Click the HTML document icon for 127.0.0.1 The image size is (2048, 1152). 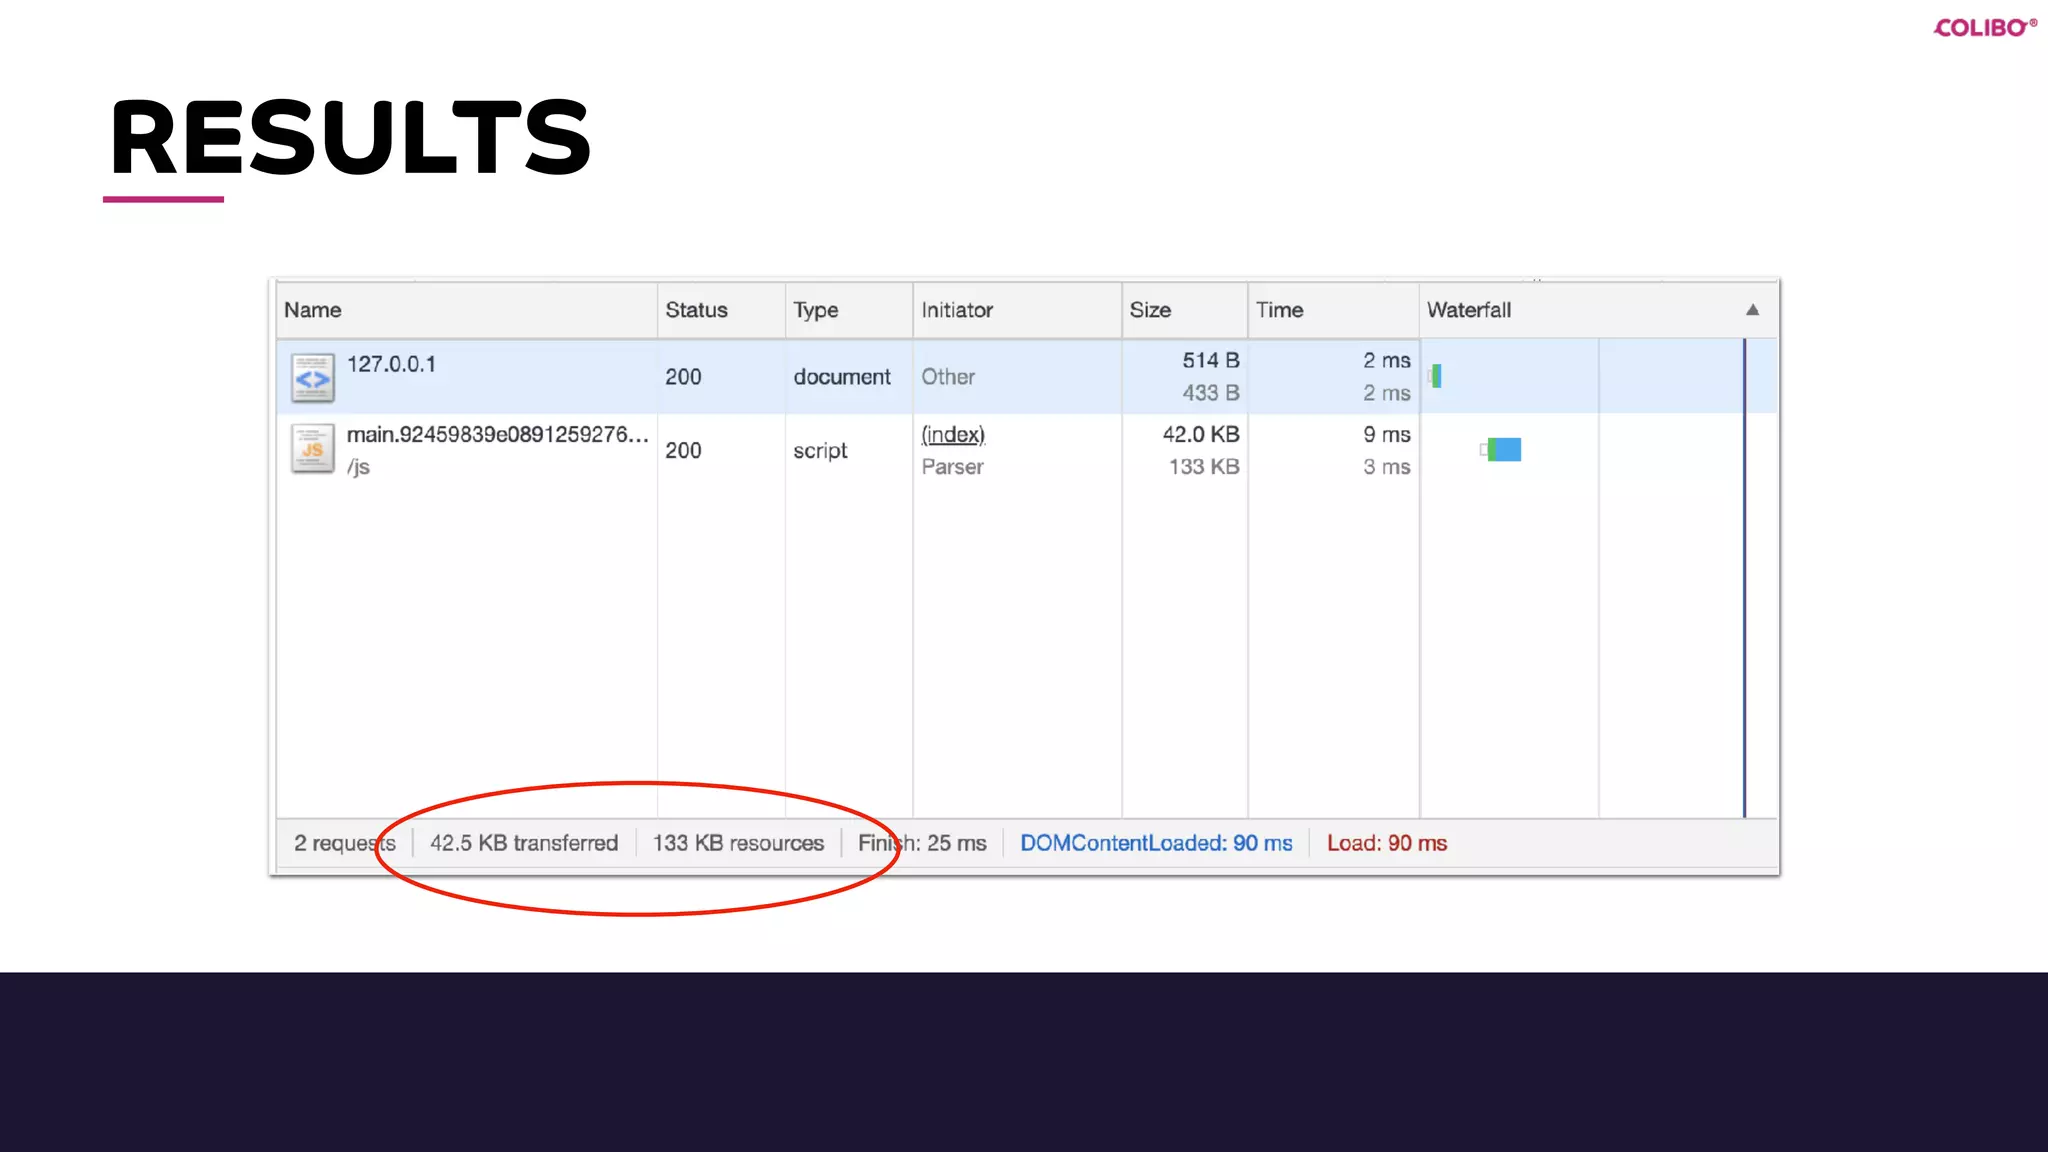[x=312, y=378]
